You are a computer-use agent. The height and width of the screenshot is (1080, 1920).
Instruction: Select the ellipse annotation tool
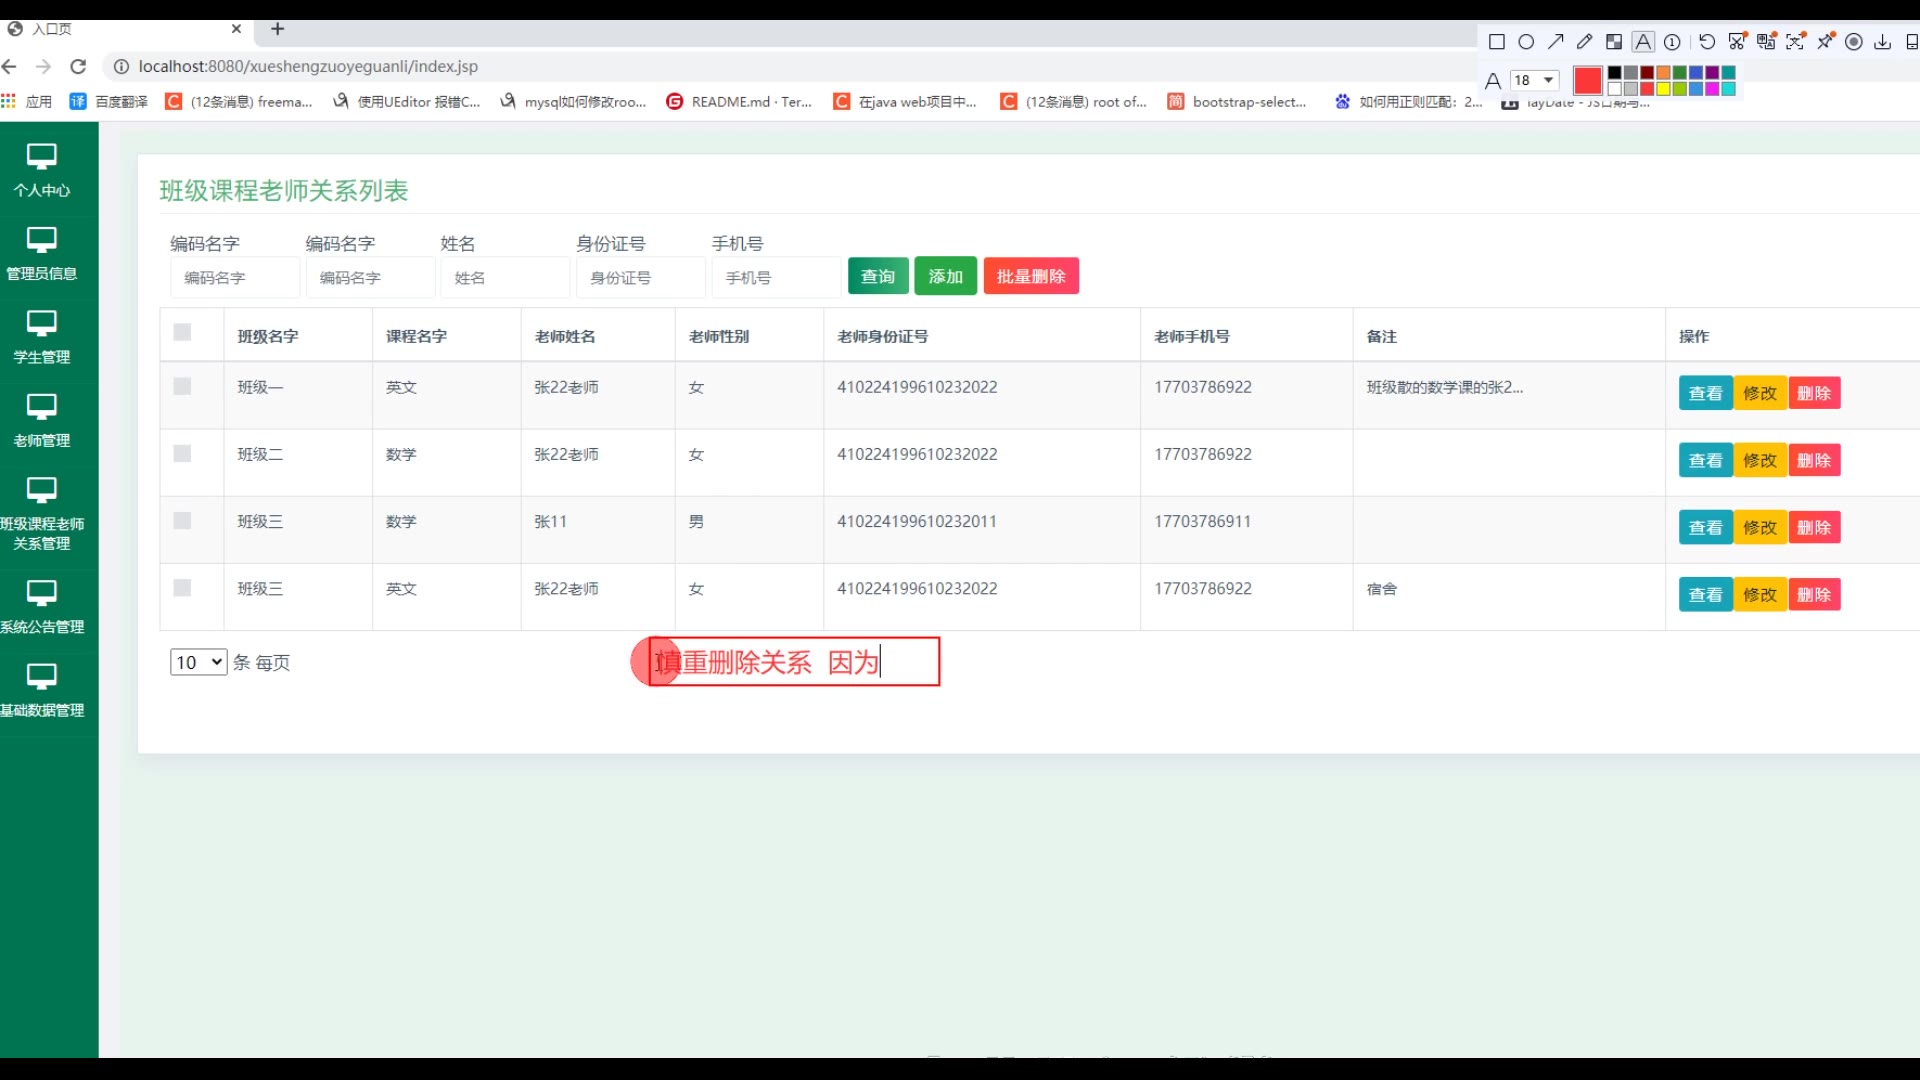[1526, 42]
